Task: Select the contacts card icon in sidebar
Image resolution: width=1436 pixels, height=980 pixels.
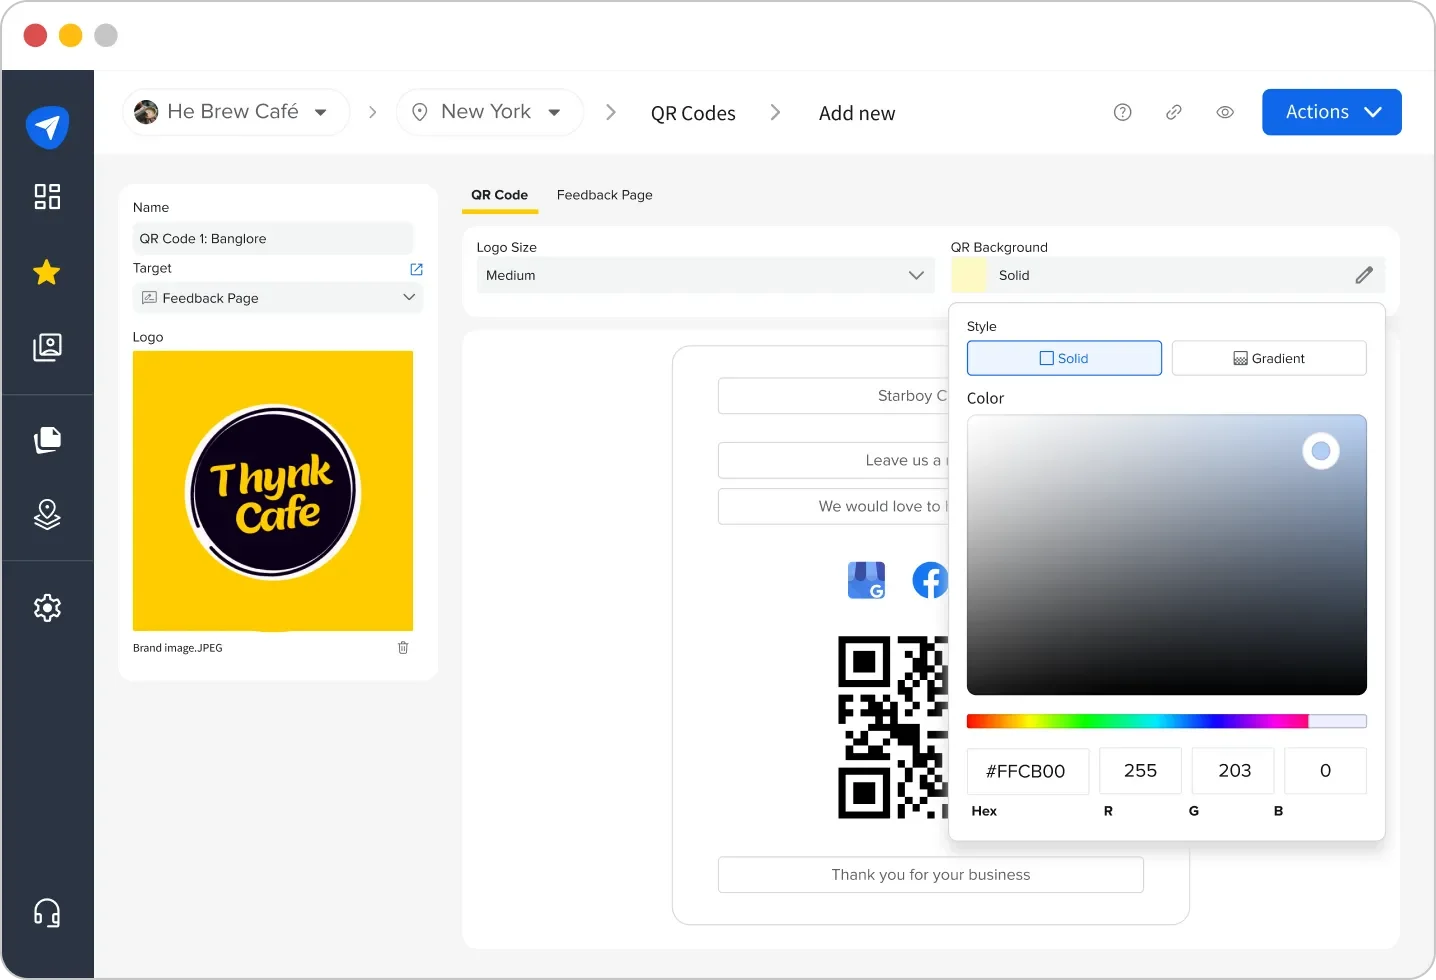Action: 47,347
